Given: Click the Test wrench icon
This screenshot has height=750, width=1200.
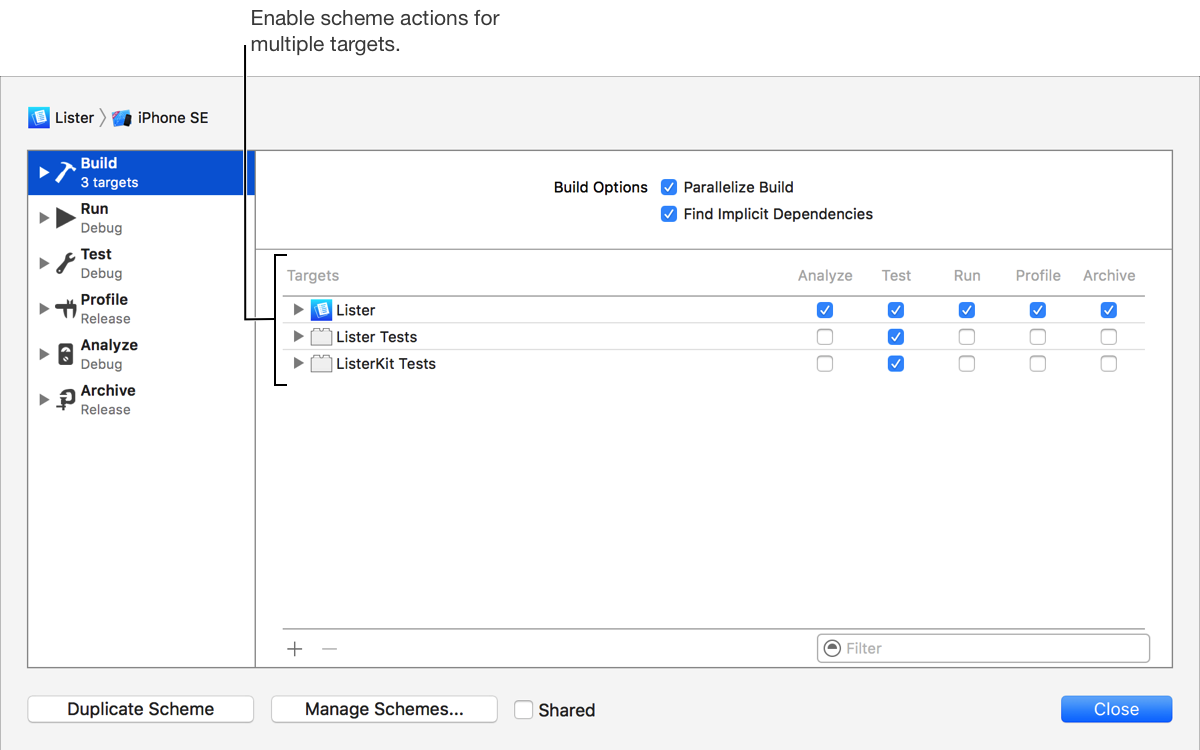Looking at the screenshot, I should (65, 264).
